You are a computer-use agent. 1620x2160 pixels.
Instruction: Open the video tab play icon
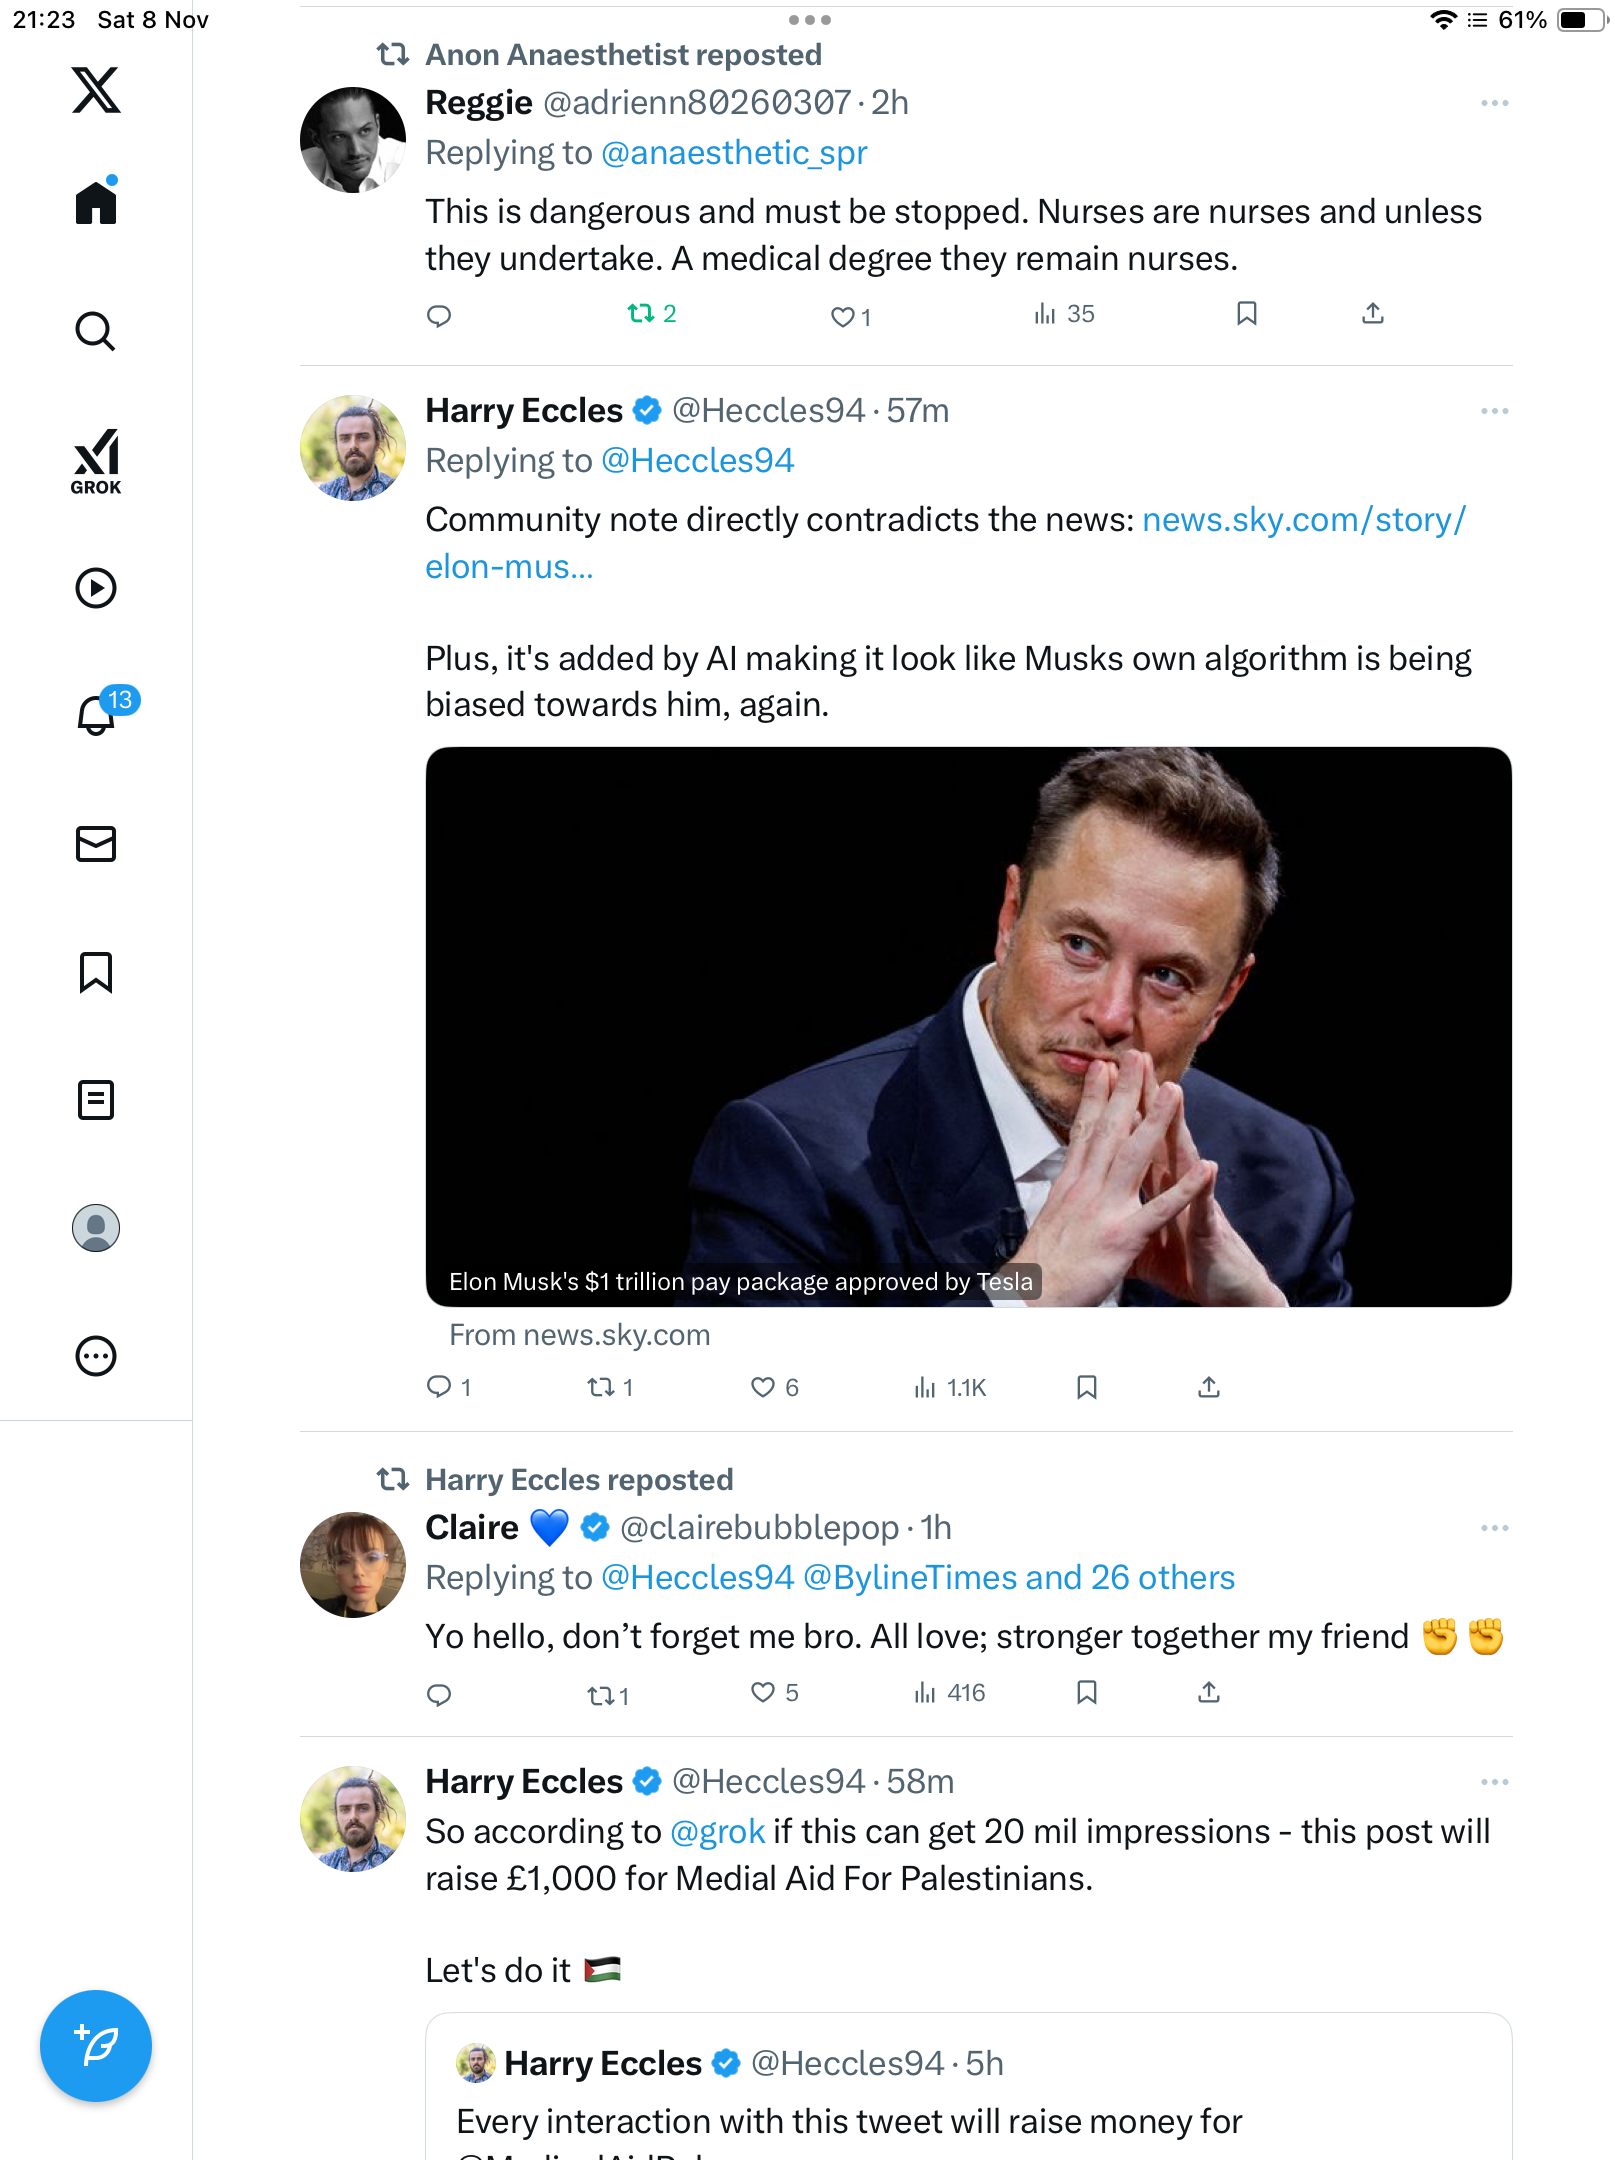pos(96,588)
